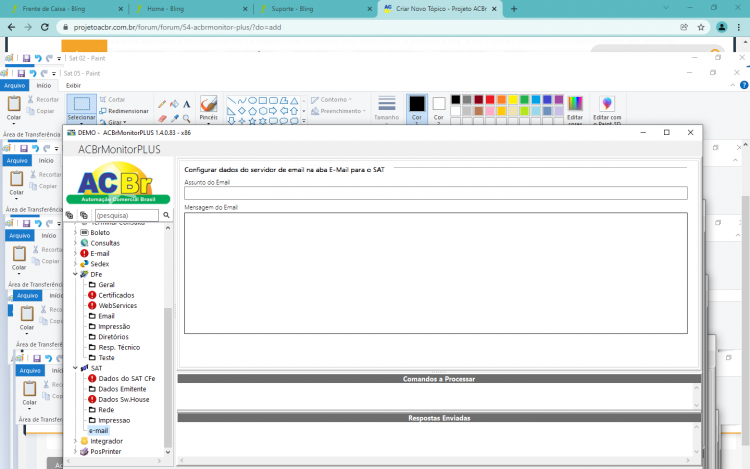Expand the PosPrinter tree node
This screenshot has height=469, width=750.
pos(75,451)
